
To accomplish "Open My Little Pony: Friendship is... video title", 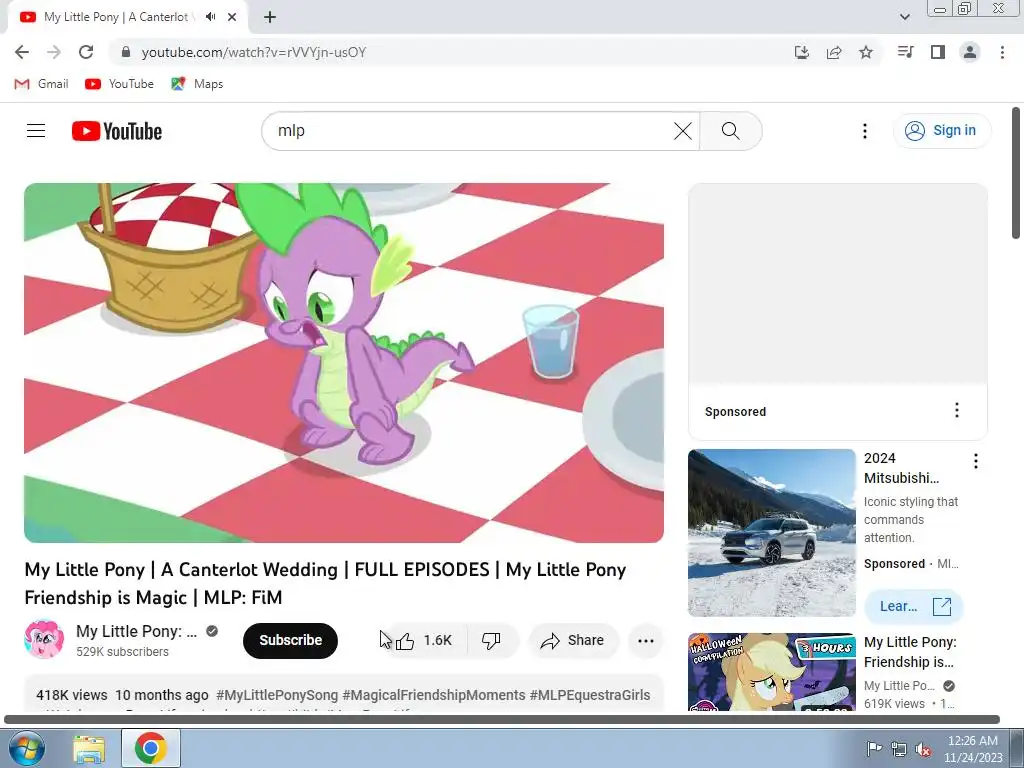I will pos(910,652).
